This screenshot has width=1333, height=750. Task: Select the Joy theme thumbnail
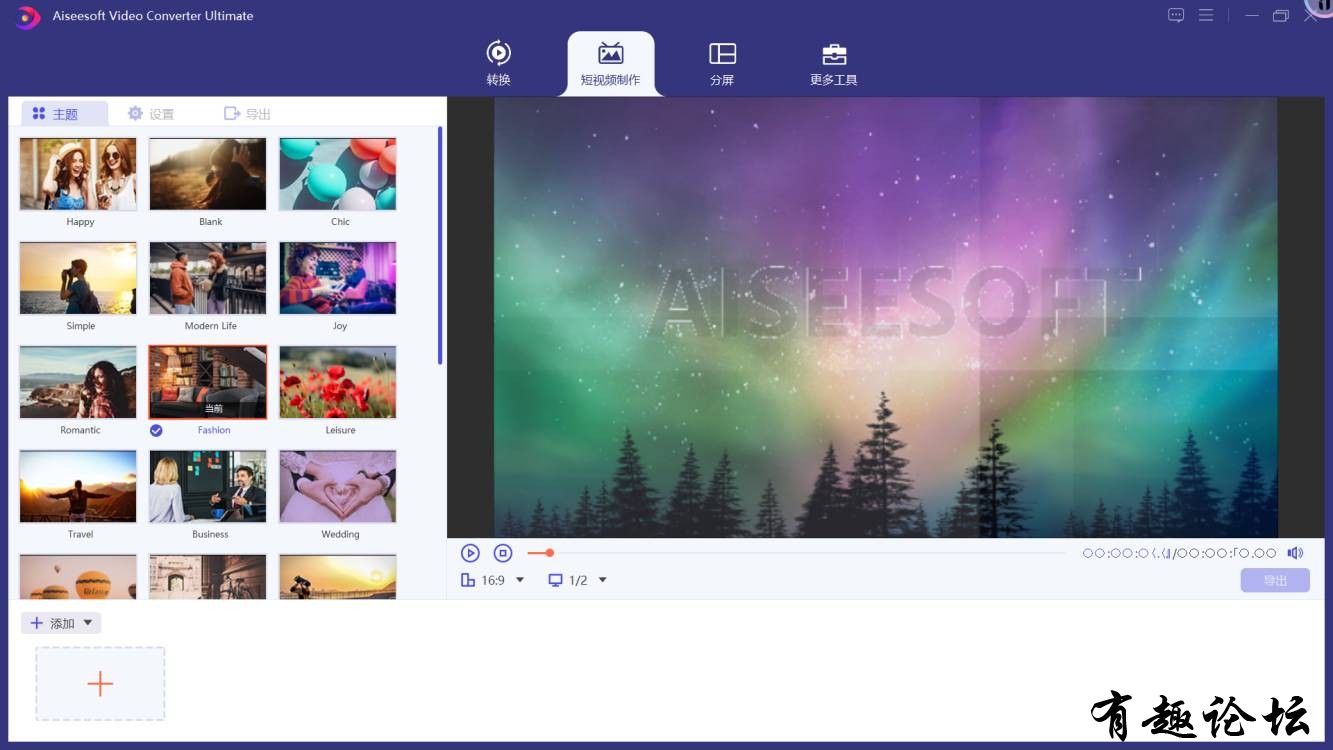pos(338,278)
